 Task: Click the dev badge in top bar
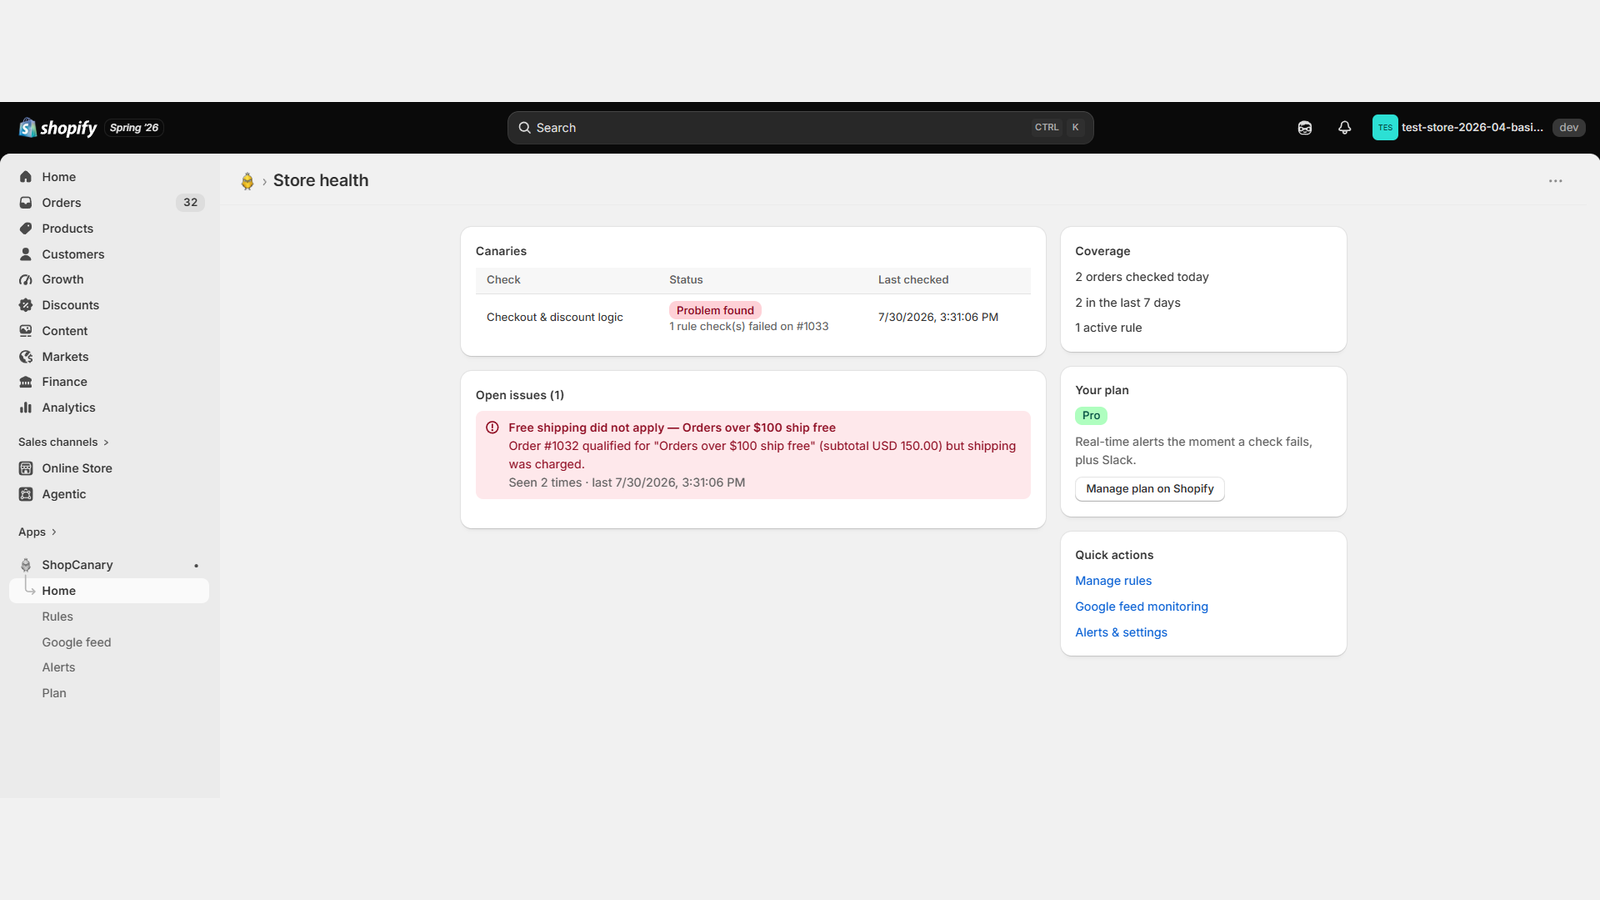point(1569,128)
